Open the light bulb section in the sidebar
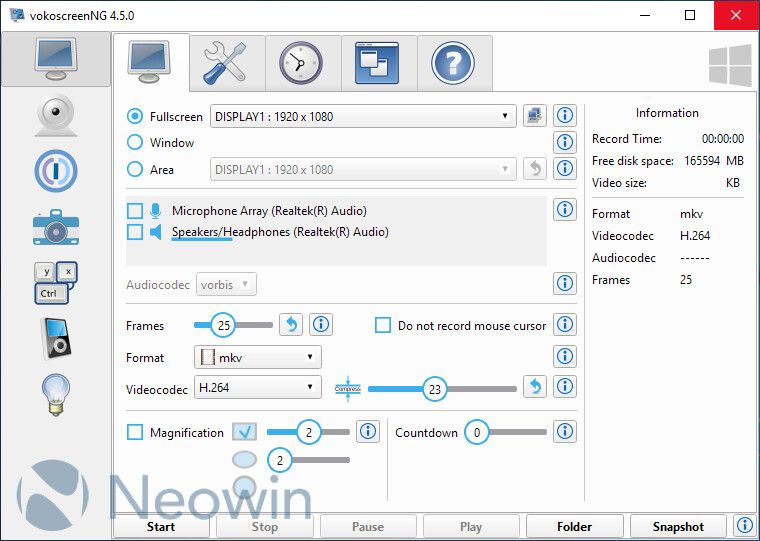Image resolution: width=760 pixels, height=541 pixels. (56, 395)
